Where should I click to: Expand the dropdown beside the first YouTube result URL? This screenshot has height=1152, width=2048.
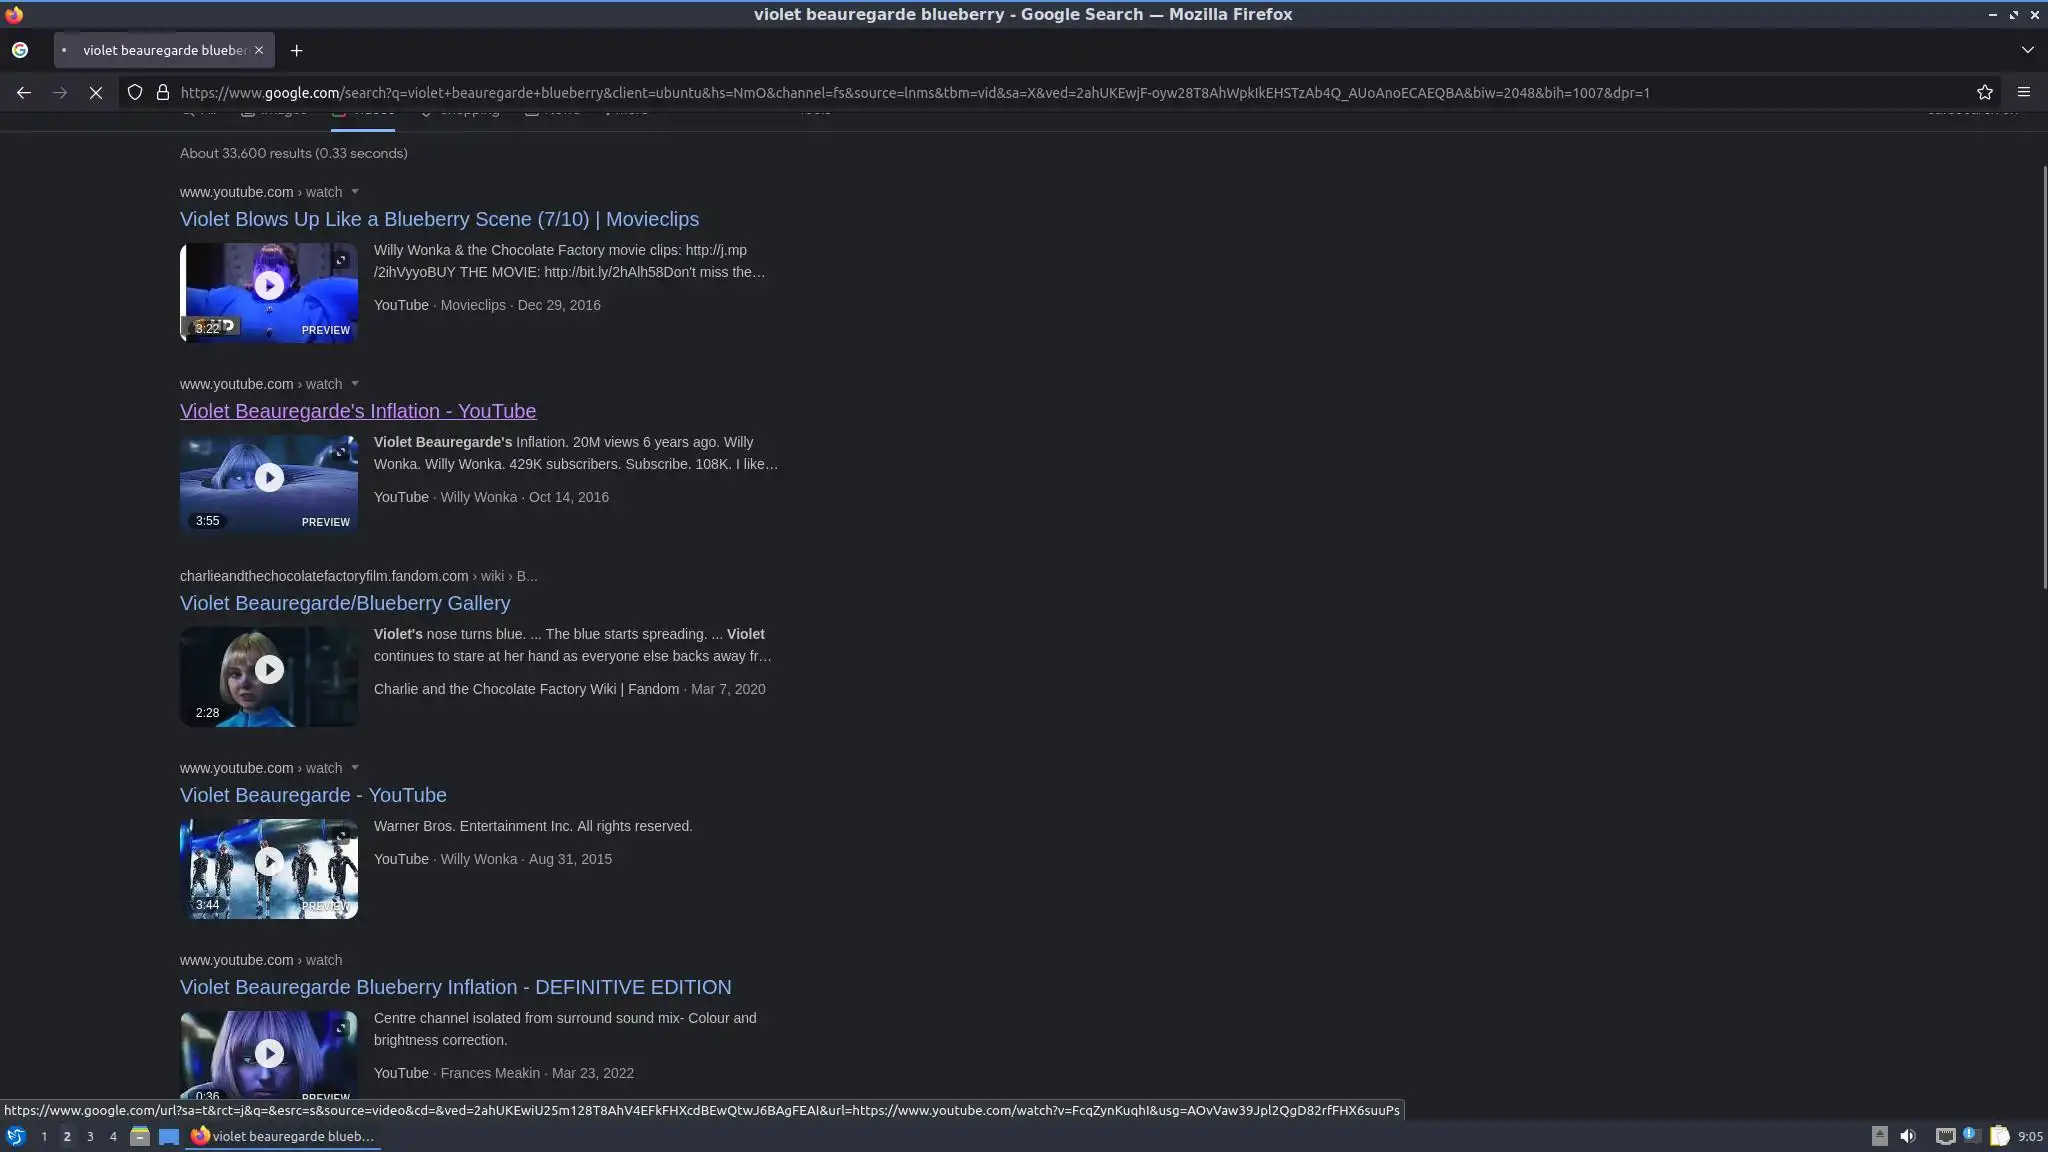click(355, 192)
